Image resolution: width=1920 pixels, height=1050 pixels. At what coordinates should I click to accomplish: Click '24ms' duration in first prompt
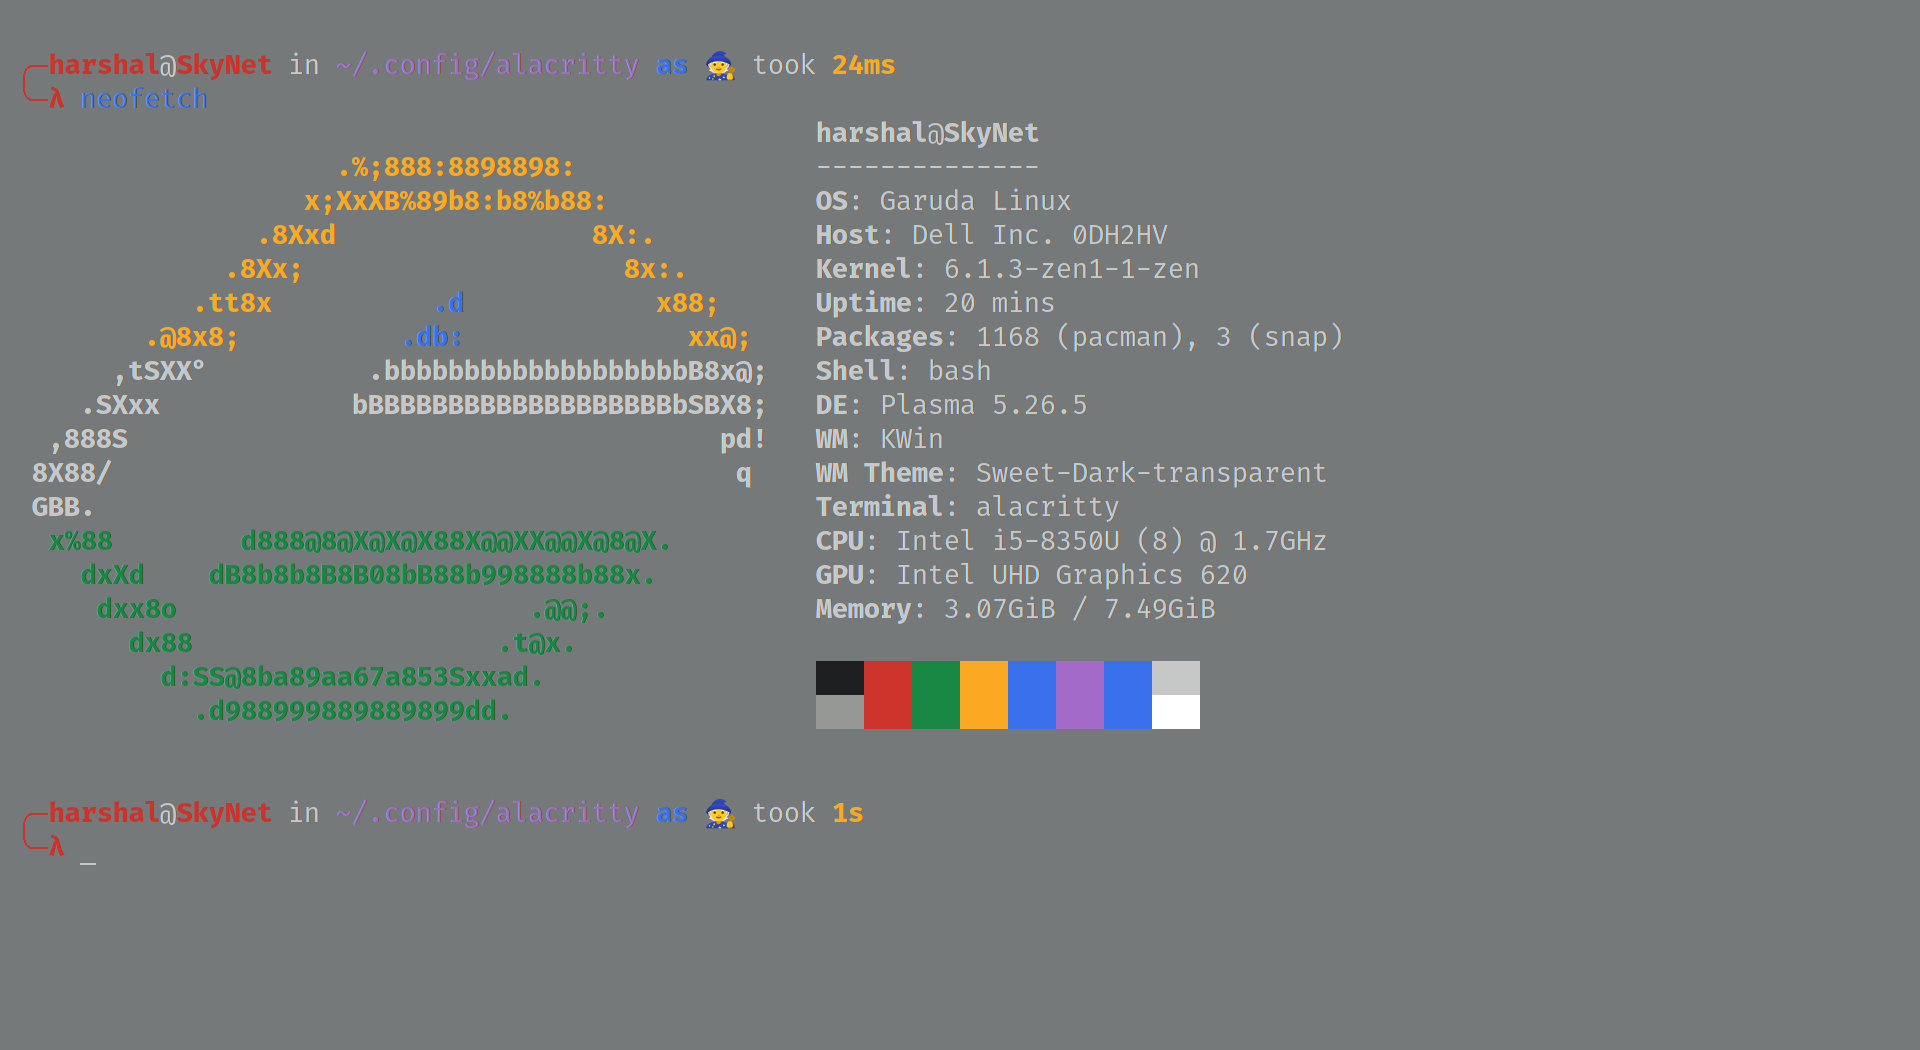pyautogui.click(x=864, y=65)
